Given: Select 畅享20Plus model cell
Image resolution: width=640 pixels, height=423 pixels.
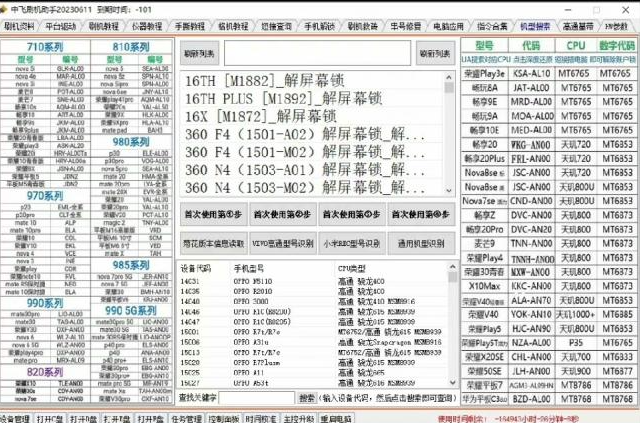Looking at the screenshot, I should pos(484,158).
